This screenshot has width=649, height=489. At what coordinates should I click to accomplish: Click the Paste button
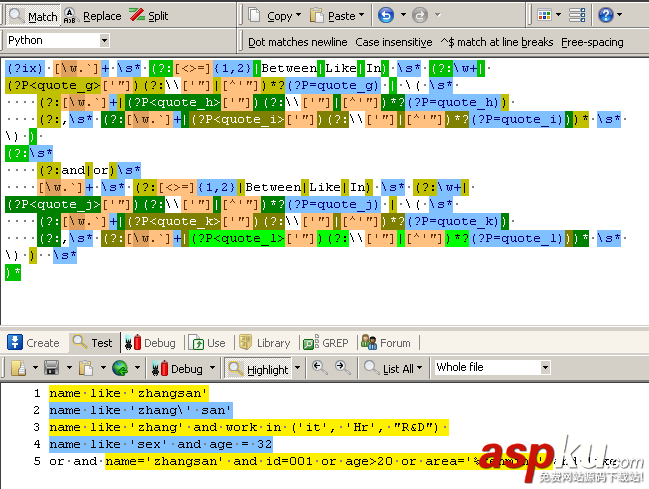[333, 16]
